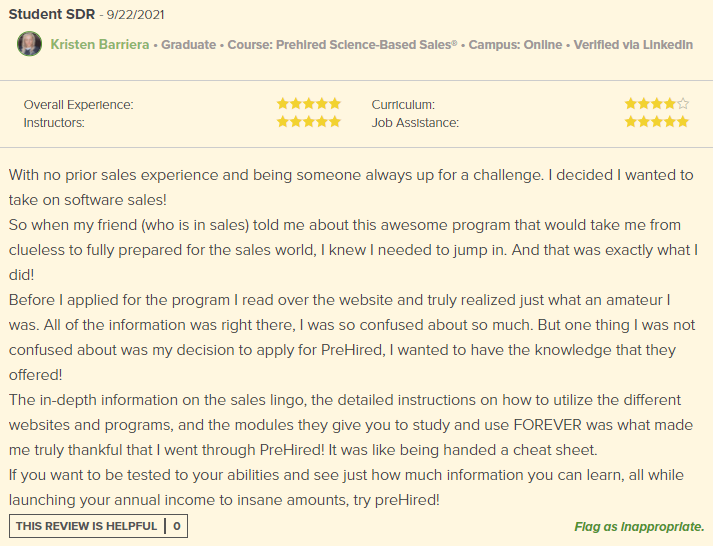Click the 9/22/2021 review date
The height and width of the screenshot is (546, 713).
(x=135, y=16)
